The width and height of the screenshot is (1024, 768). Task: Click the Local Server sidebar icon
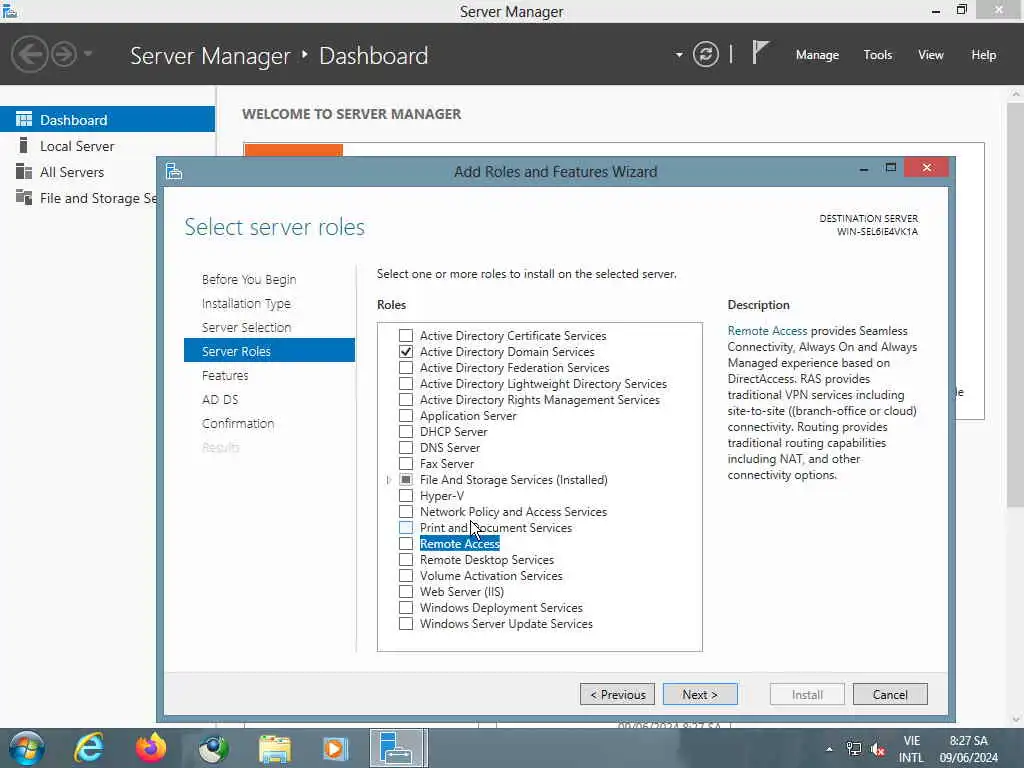coord(24,146)
